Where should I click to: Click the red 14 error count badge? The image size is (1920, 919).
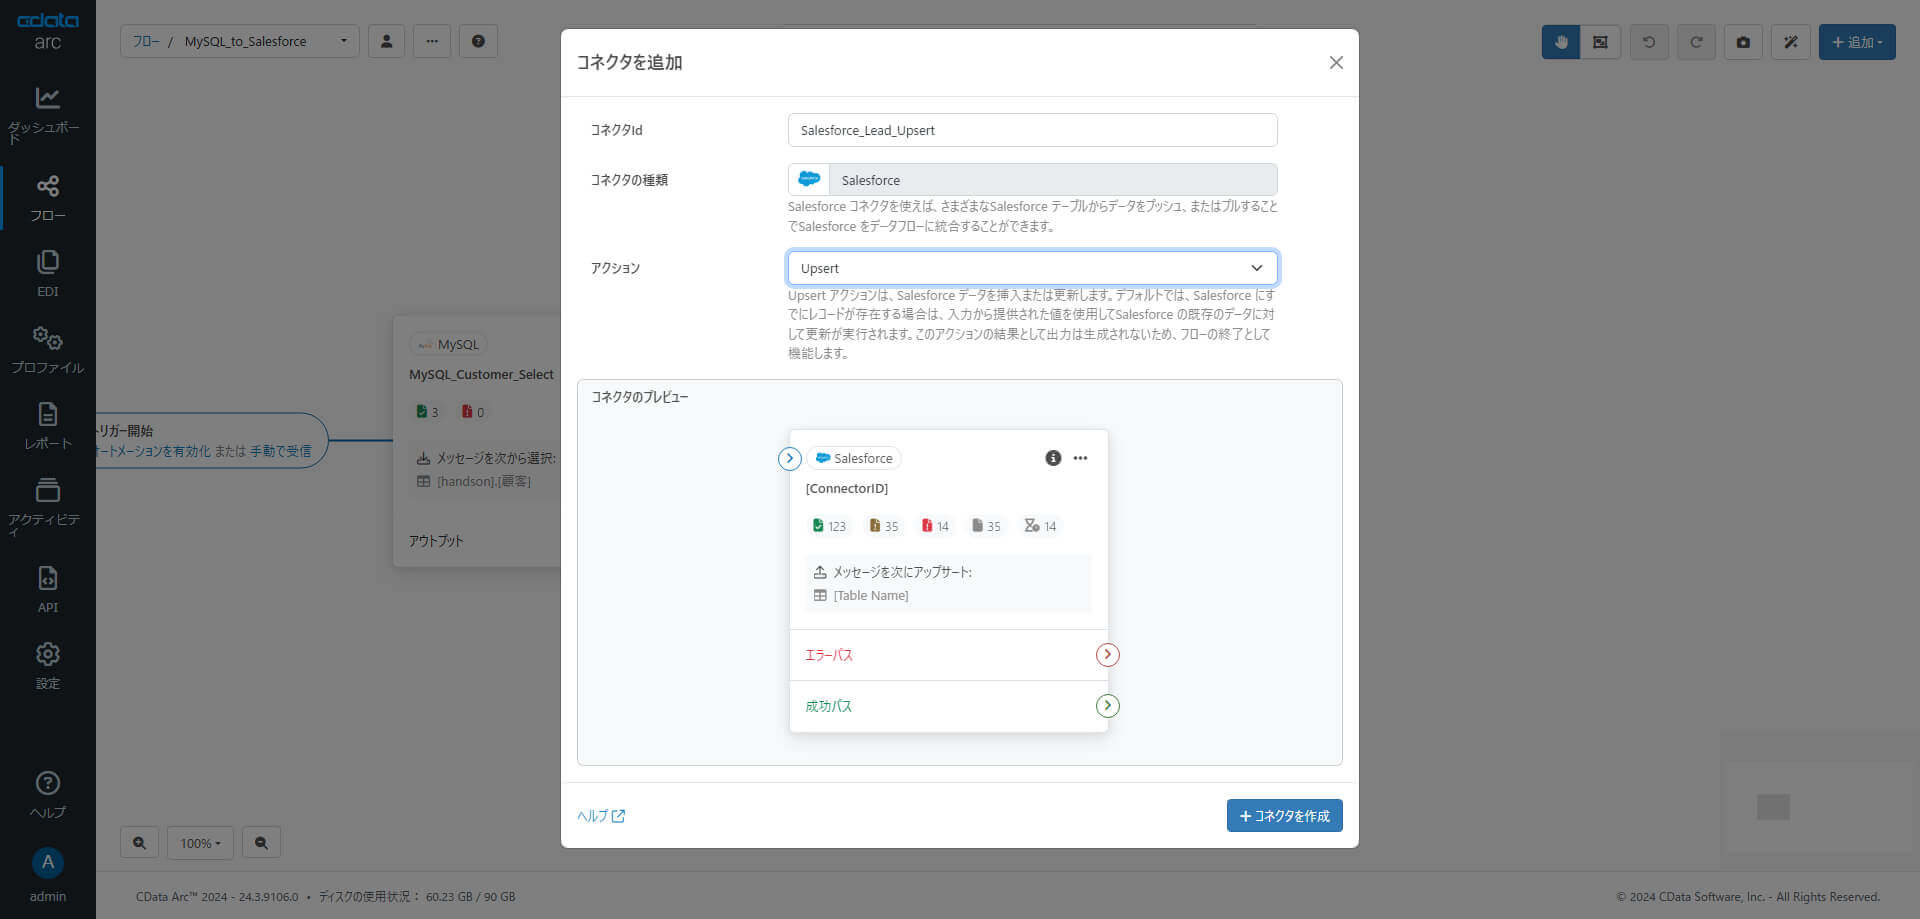[936, 526]
